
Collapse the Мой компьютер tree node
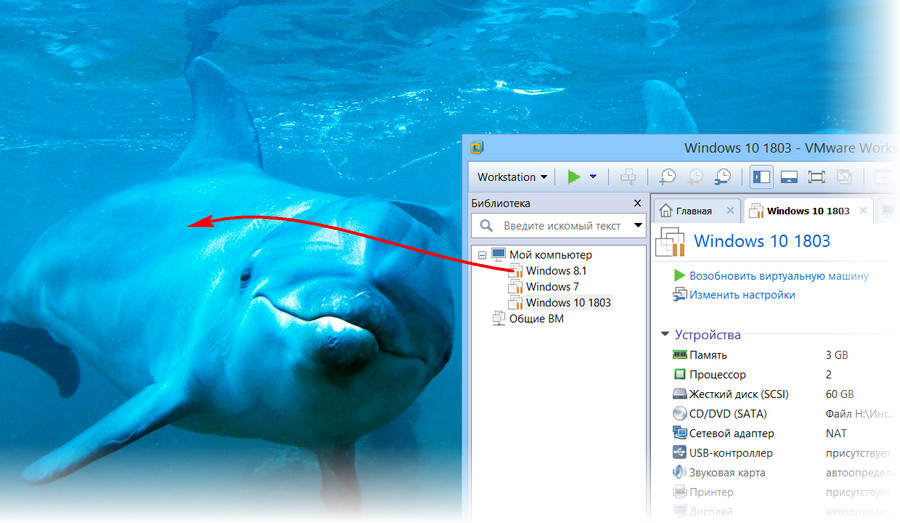(x=482, y=255)
